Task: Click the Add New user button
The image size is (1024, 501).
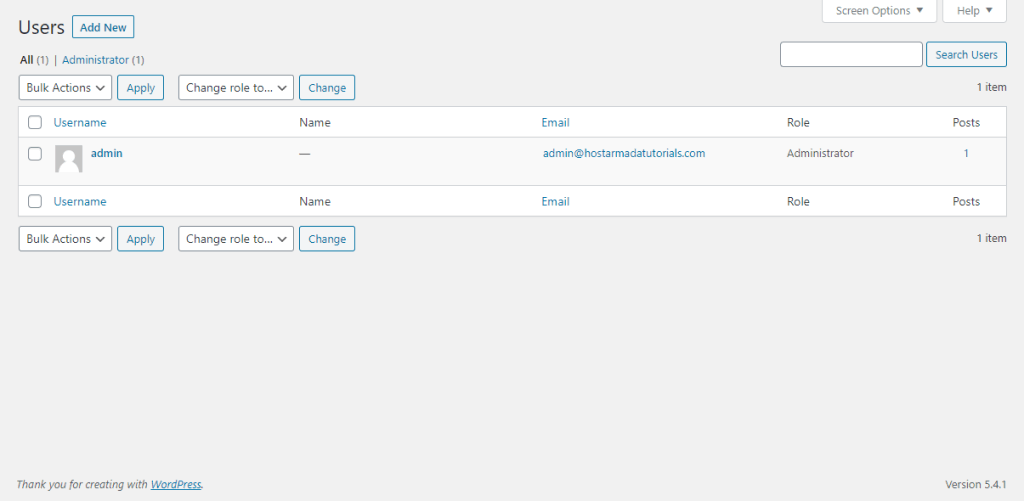Action: (x=103, y=27)
